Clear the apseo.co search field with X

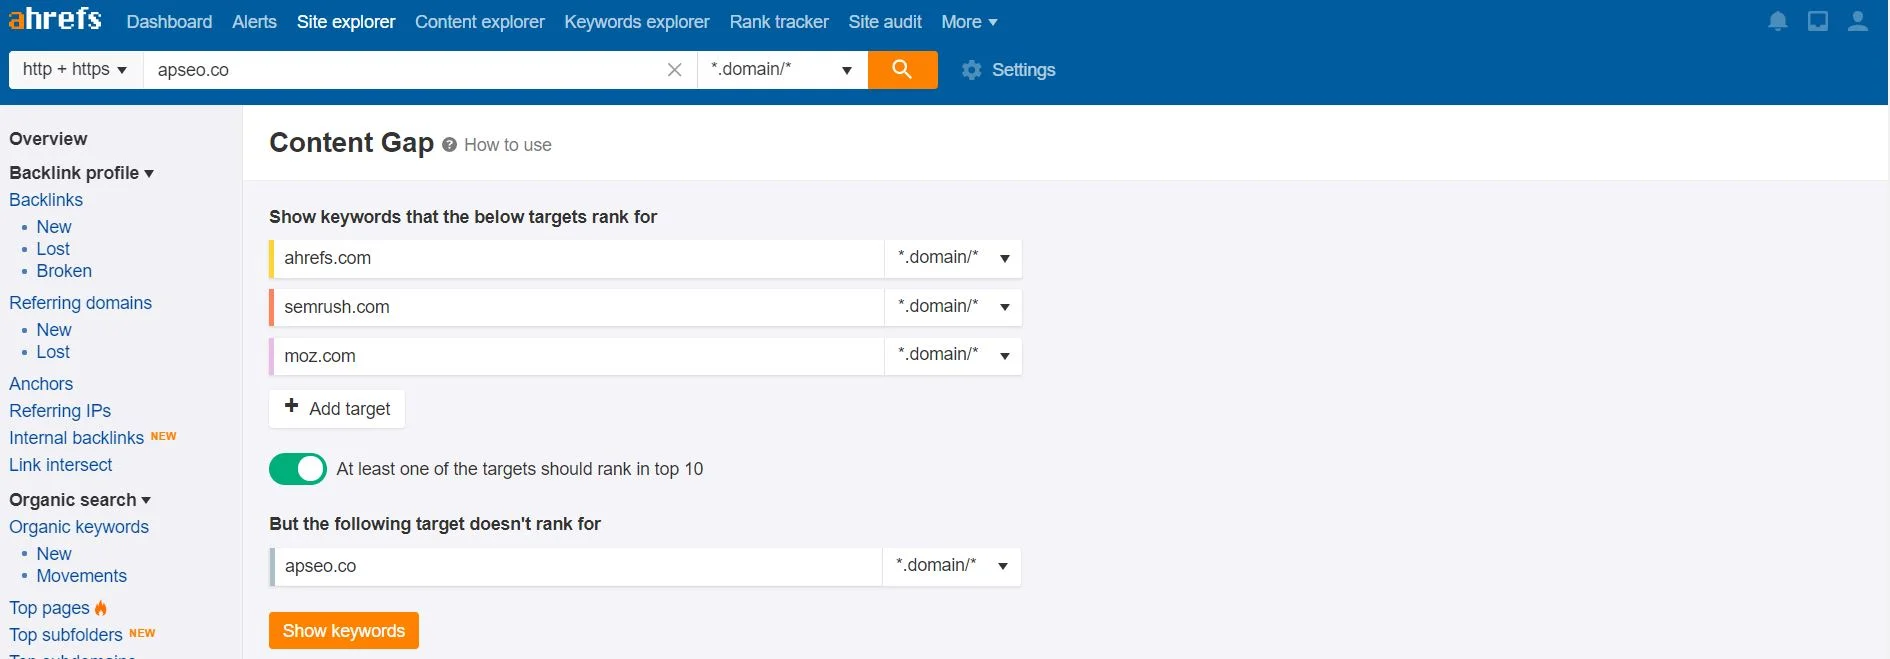click(x=674, y=70)
